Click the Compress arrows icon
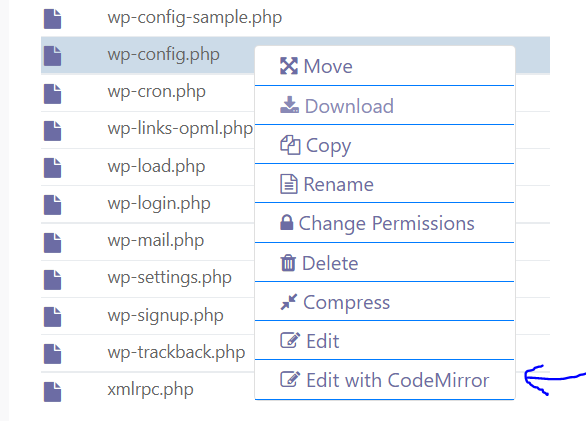Screen dimensions: 586x421 (289, 302)
